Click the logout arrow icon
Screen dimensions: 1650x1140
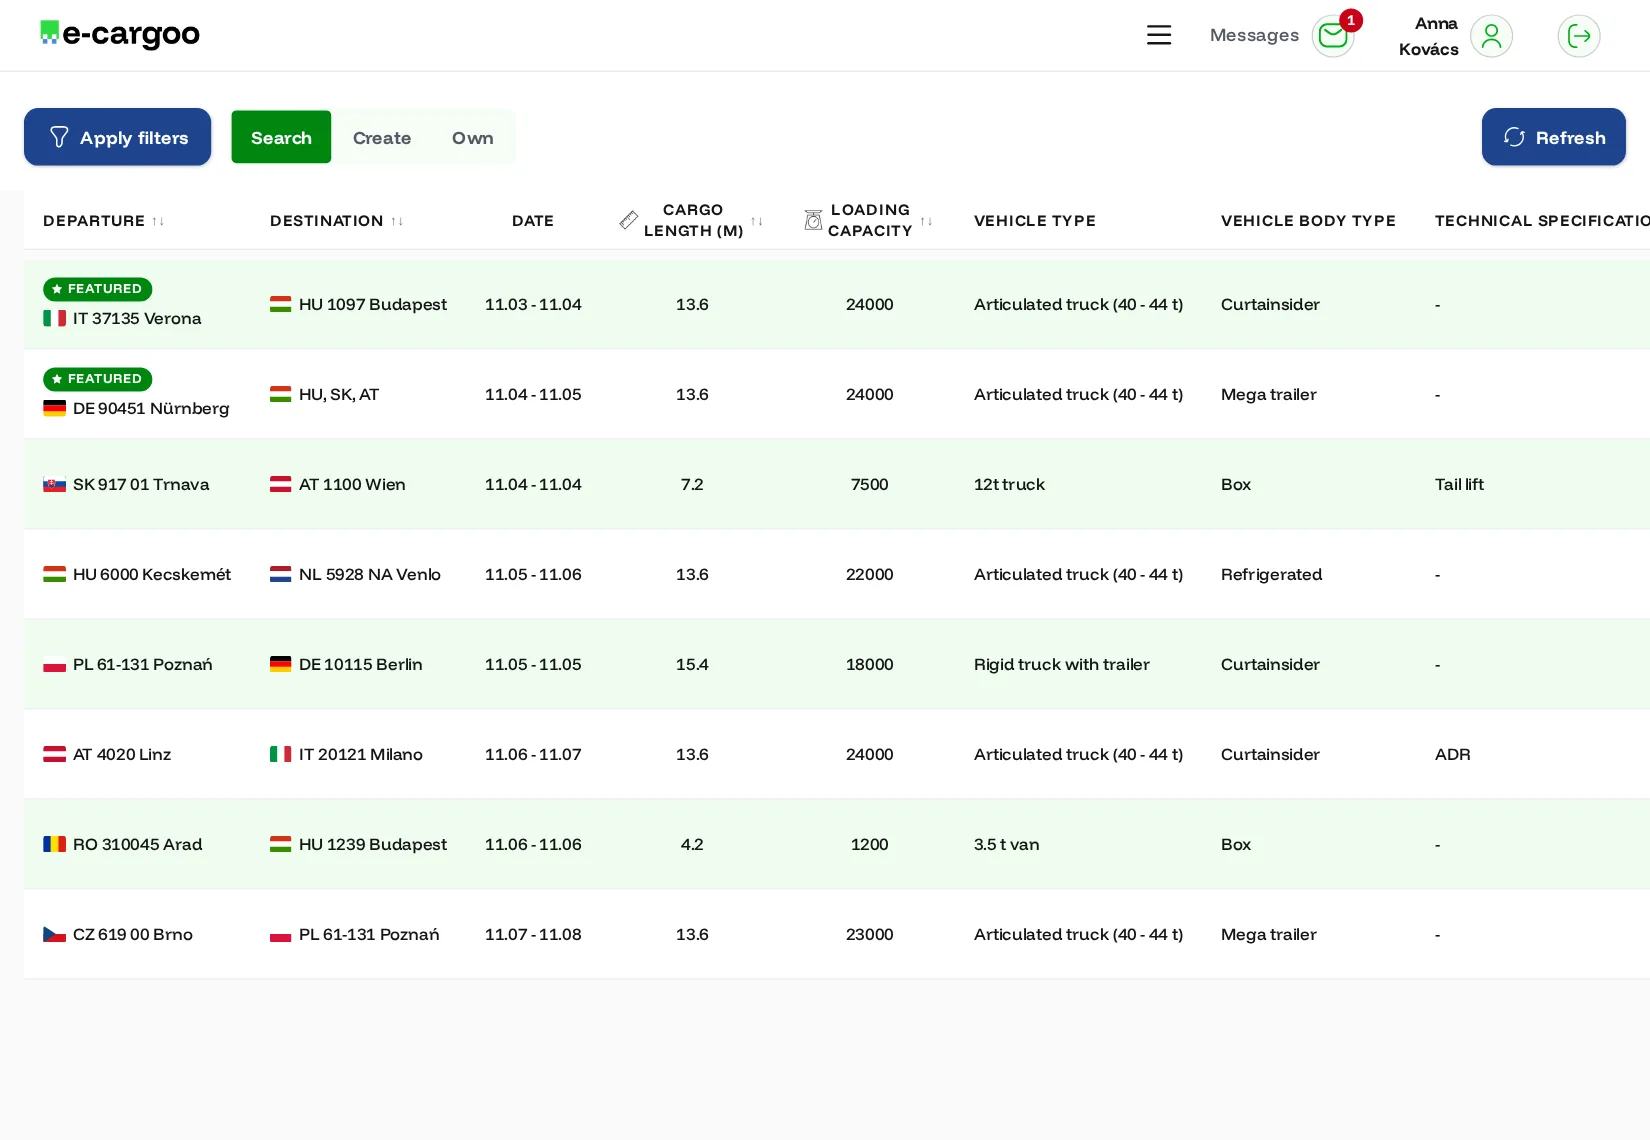1579,36
